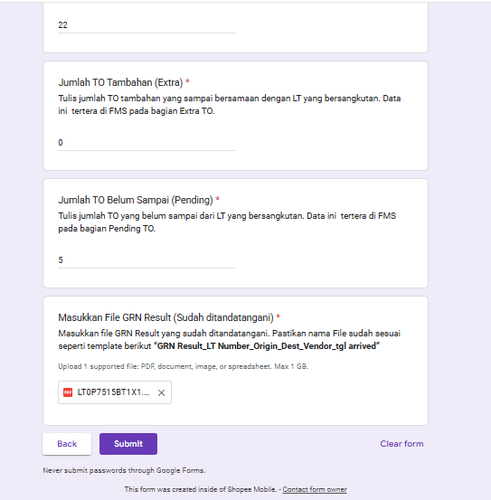Click the bold GRN Result template filename text

point(267,346)
